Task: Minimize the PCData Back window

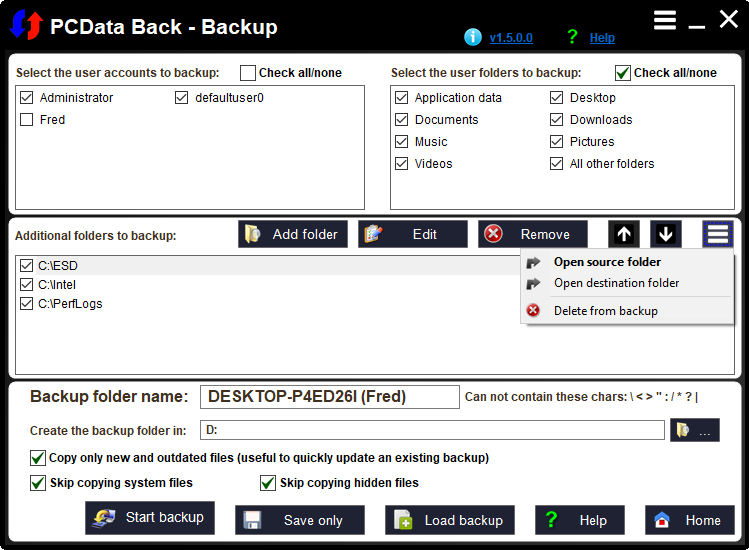Action: tap(697, 27)
